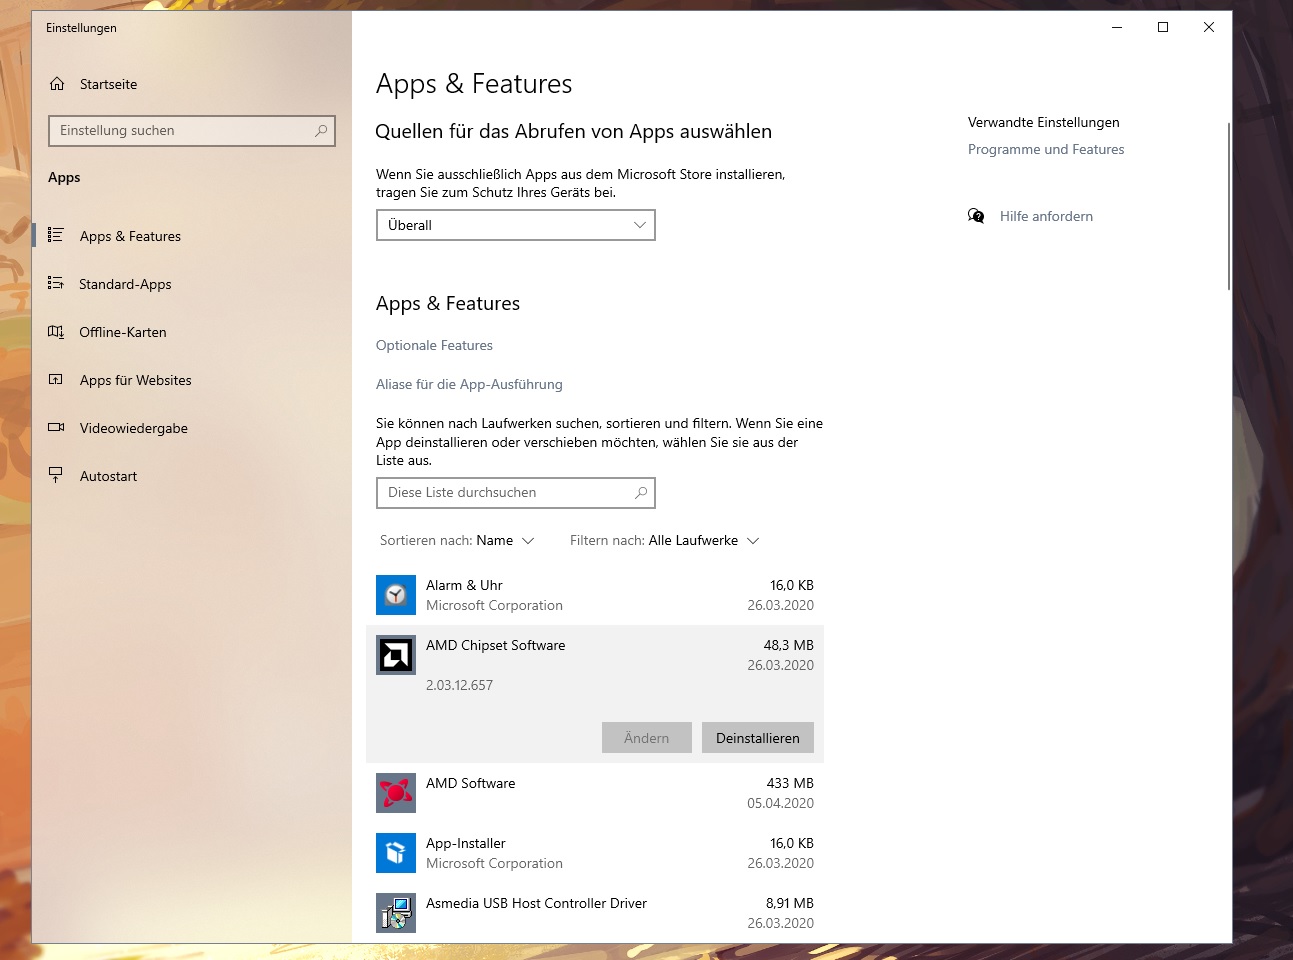
Task: Click the magnifier in Einstellung suchen box
Action: [x=321, y=131]
